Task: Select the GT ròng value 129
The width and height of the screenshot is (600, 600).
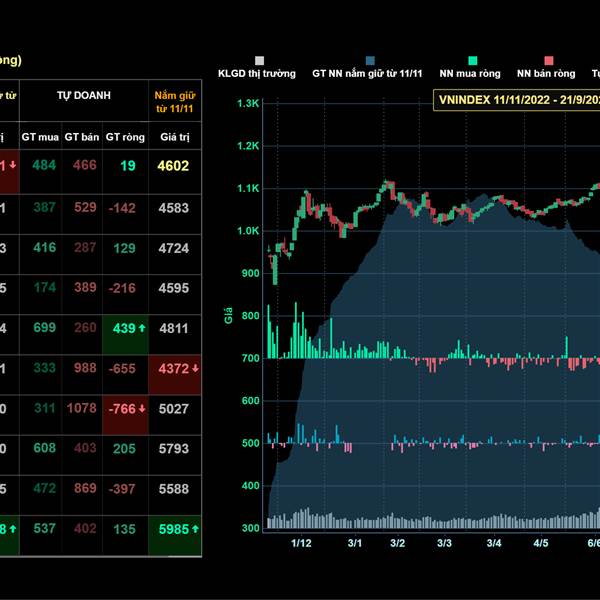Action: point(124,248)
